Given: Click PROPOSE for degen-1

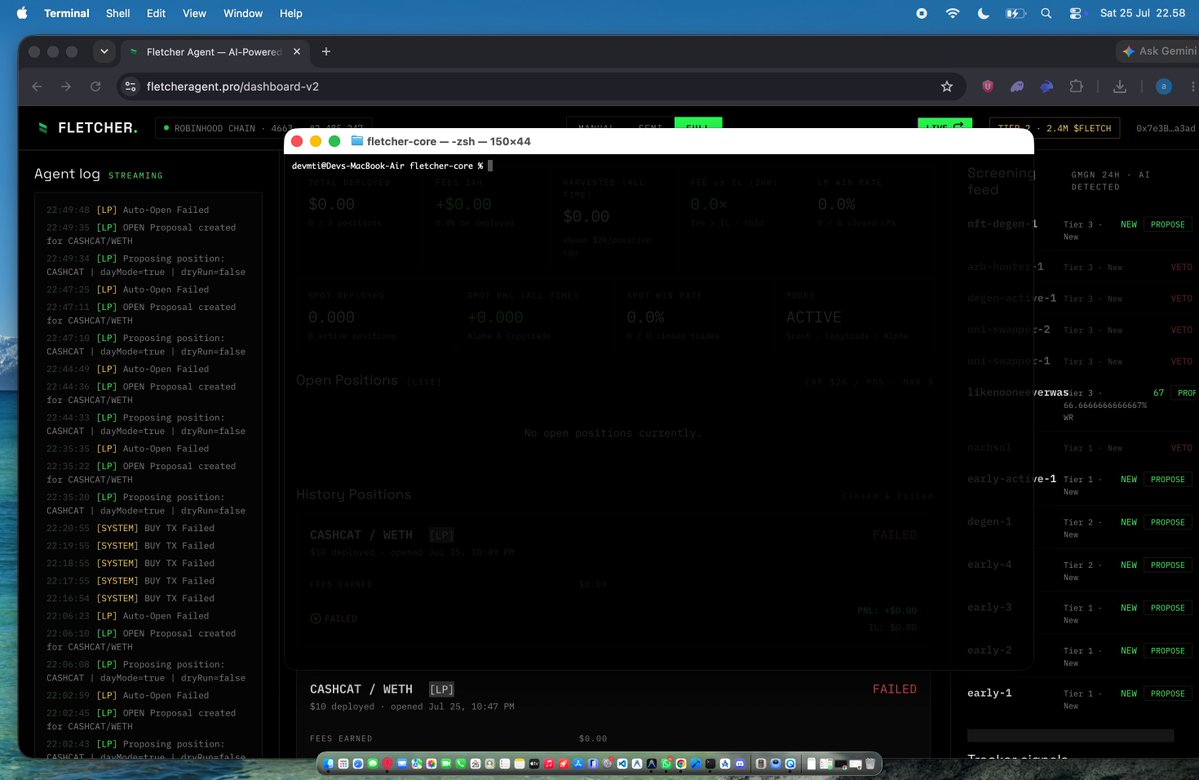Looking at the screenshot, I should (x=1168, y=522).
